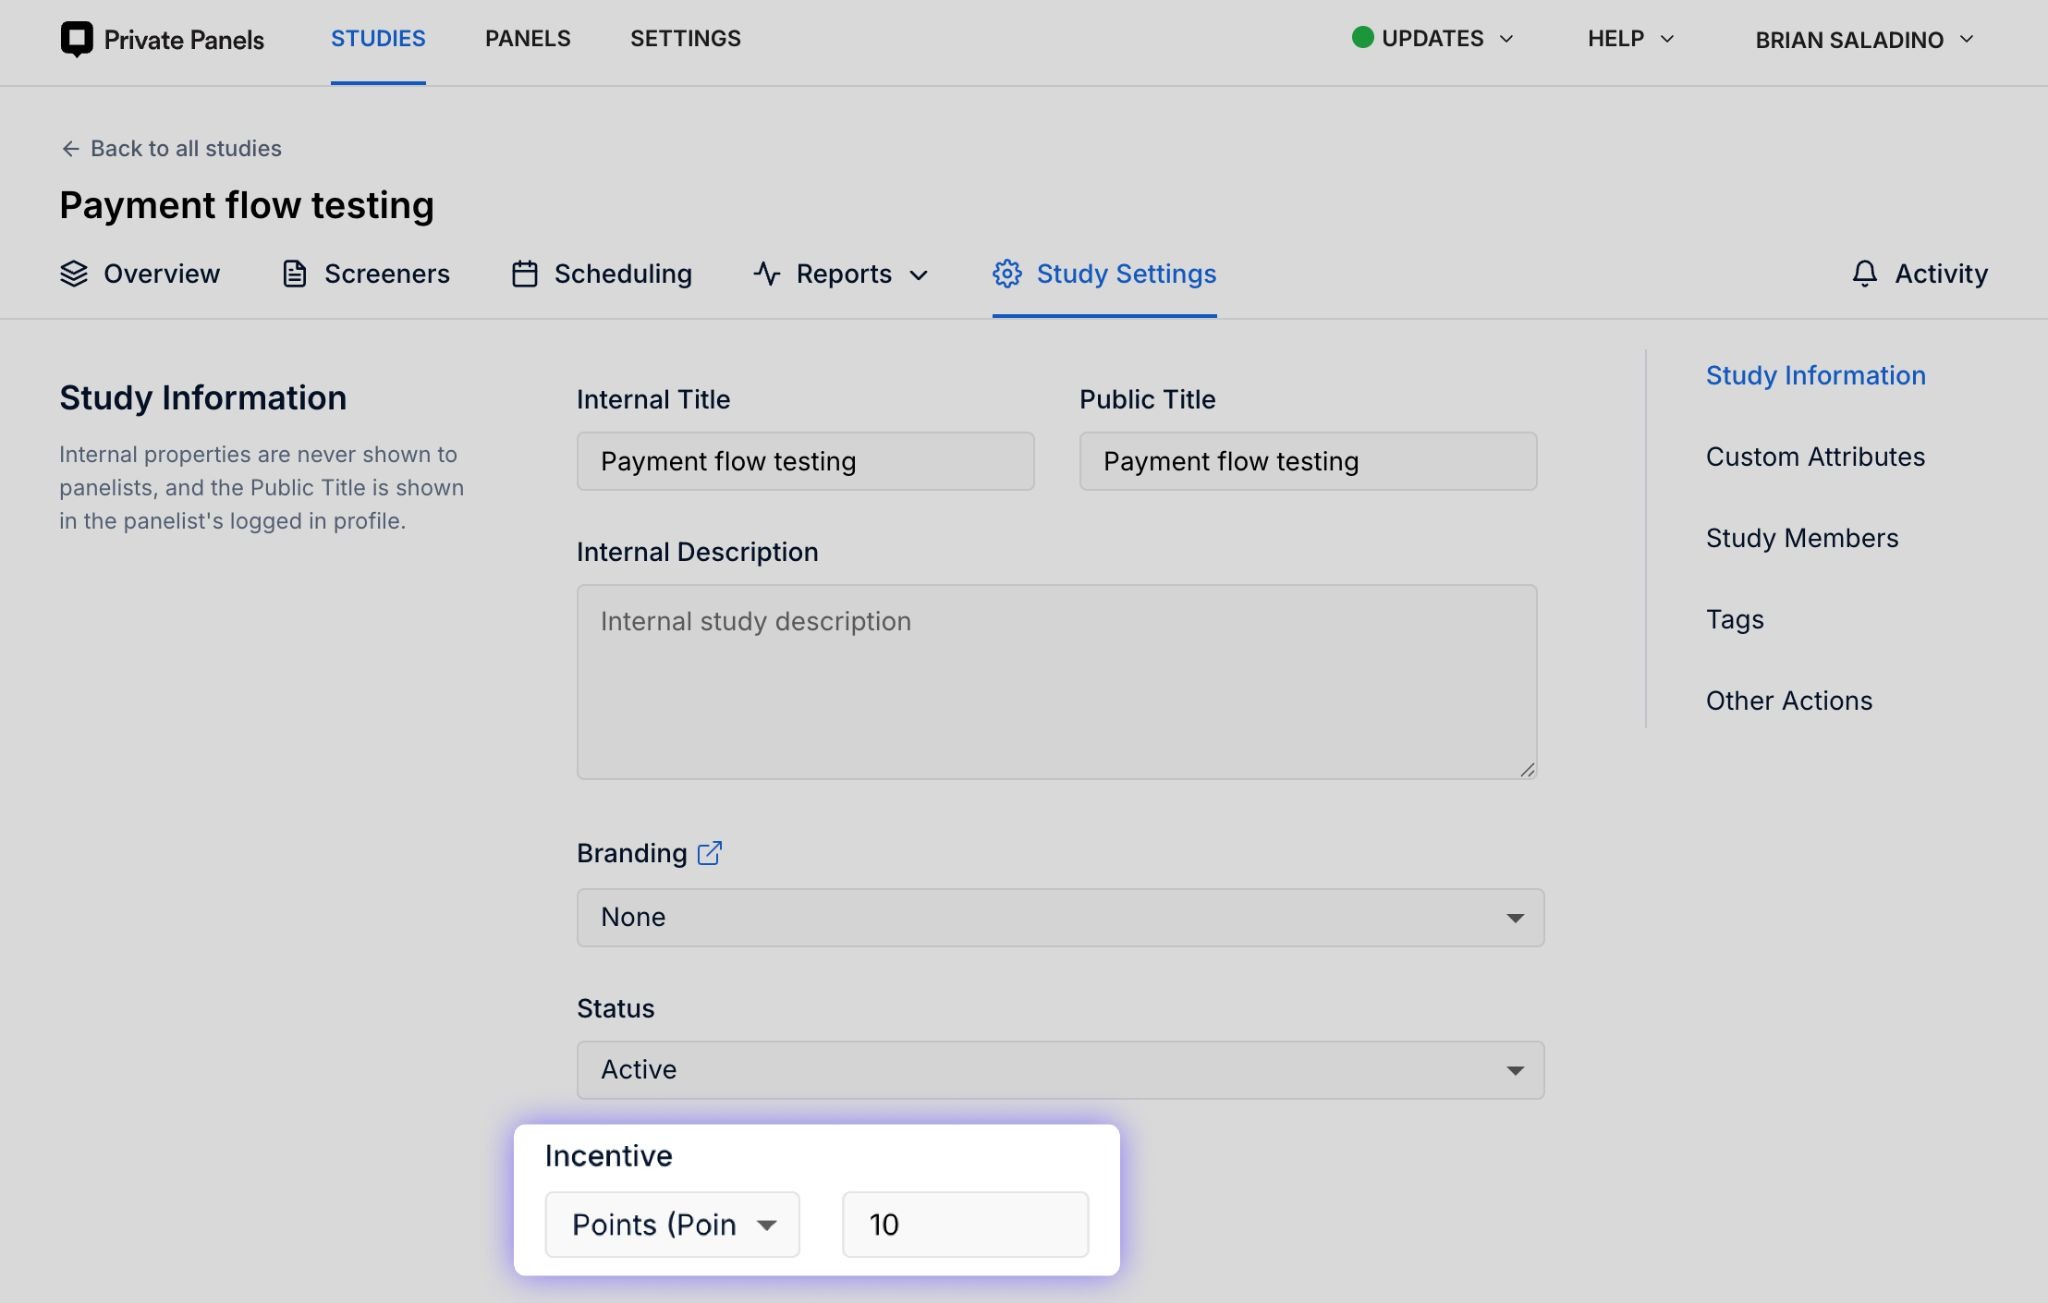The height and width of the screenshot is (1303, 2048).
Task: Click the Private Panels logo icon
Action: (x=76, y=39)
